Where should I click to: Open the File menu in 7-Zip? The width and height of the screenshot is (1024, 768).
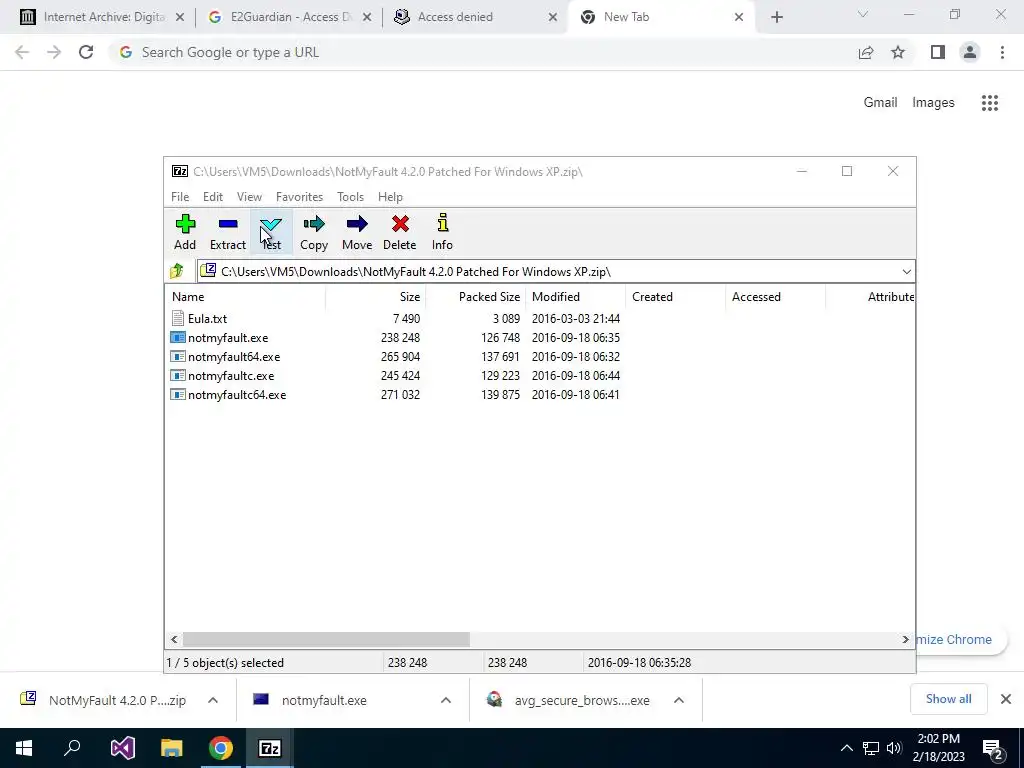point(180,197)
